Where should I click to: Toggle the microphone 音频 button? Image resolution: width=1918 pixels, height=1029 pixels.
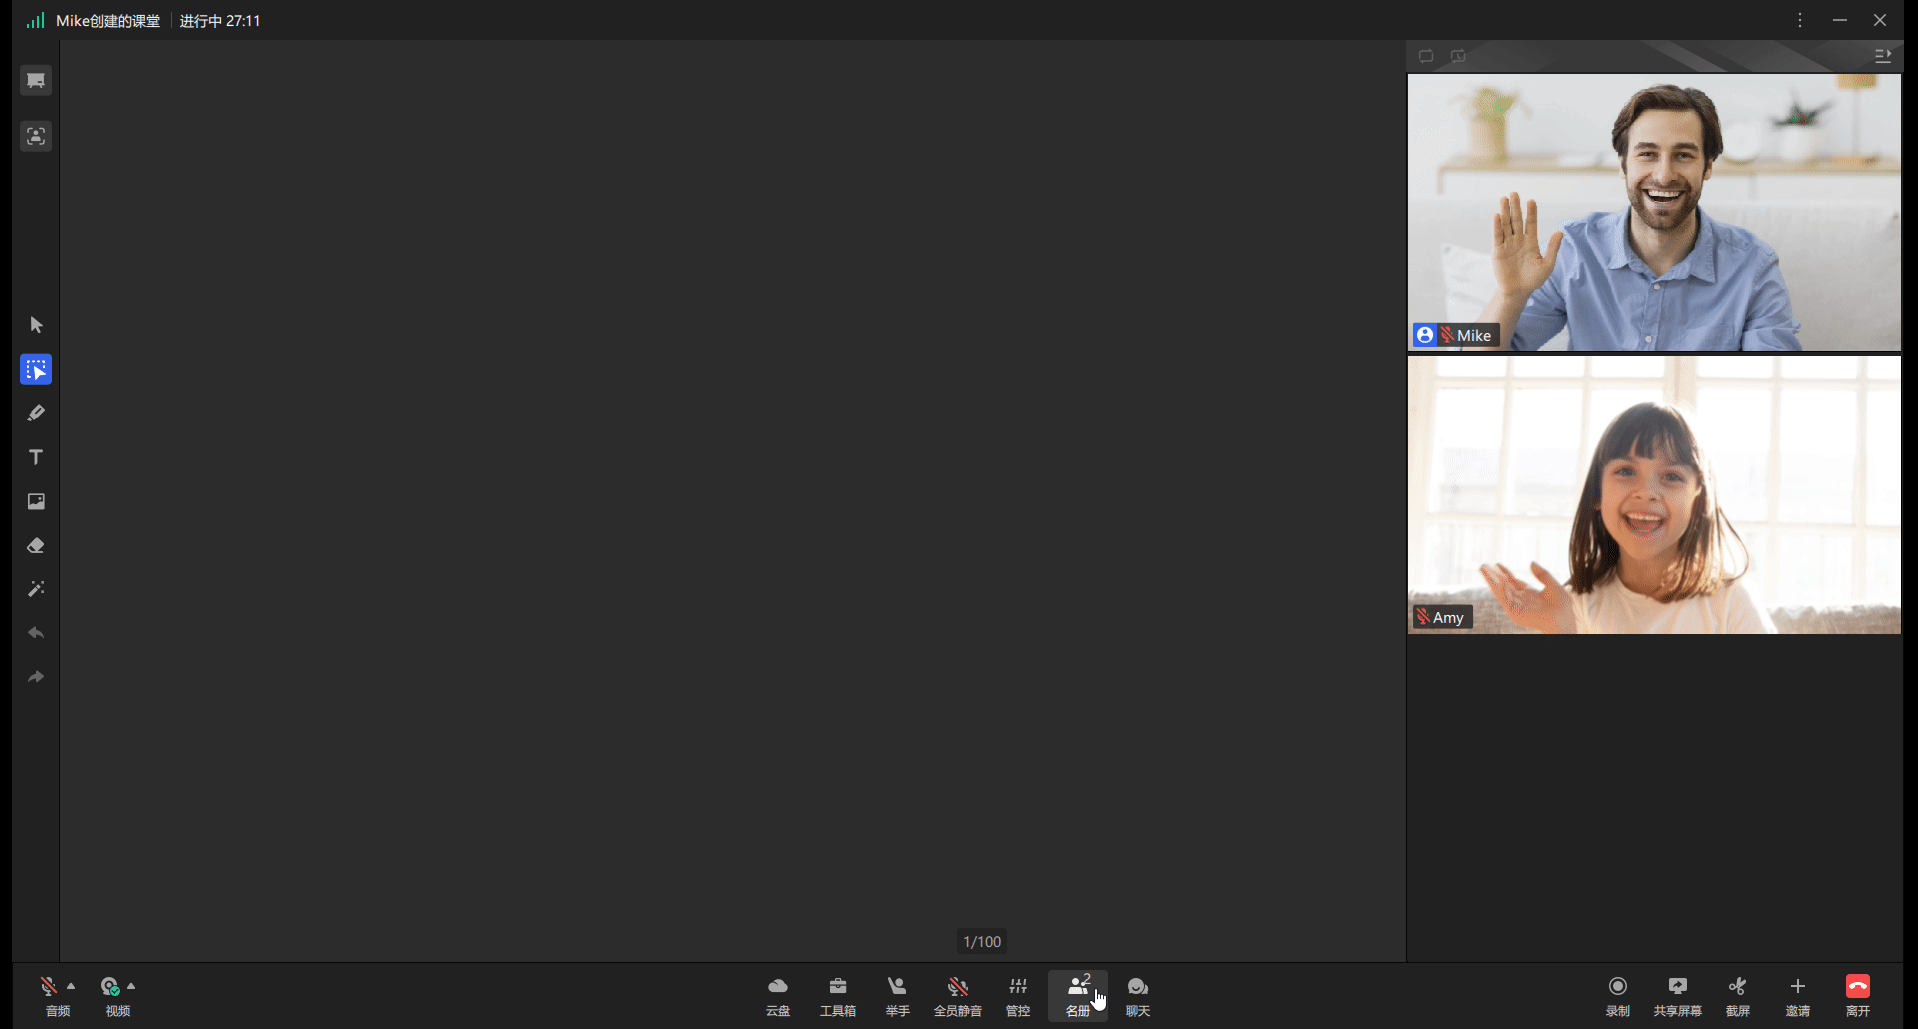49,996
